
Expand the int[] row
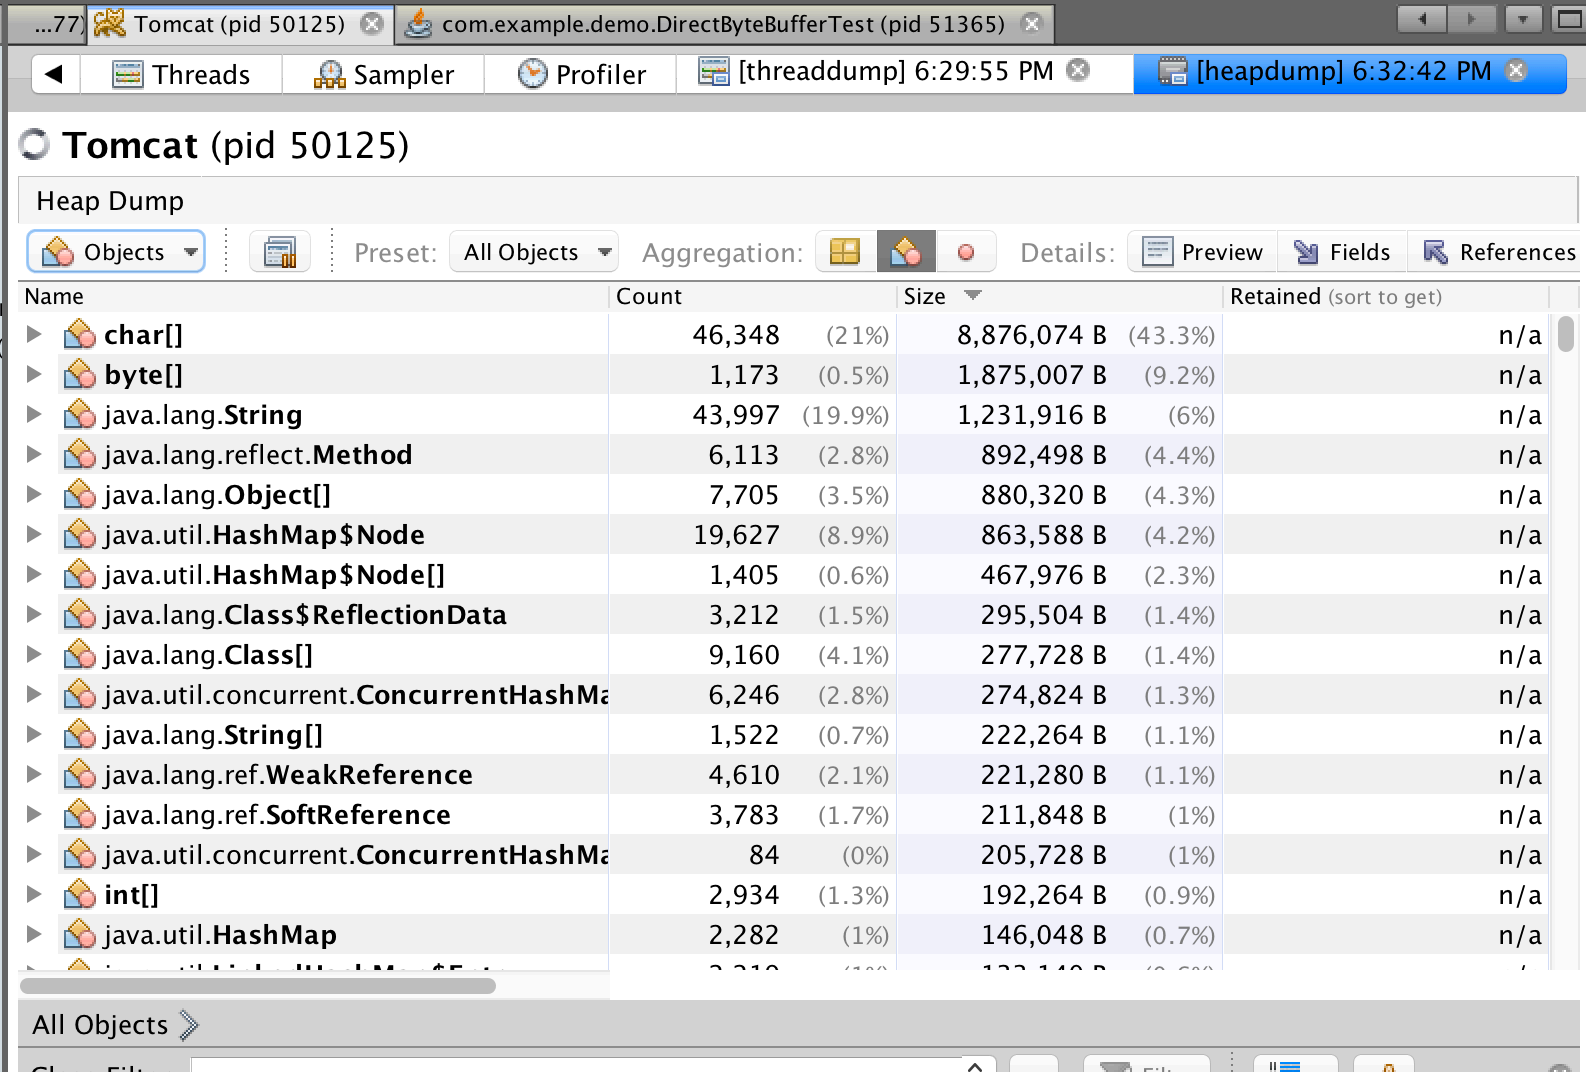point(34,895)
